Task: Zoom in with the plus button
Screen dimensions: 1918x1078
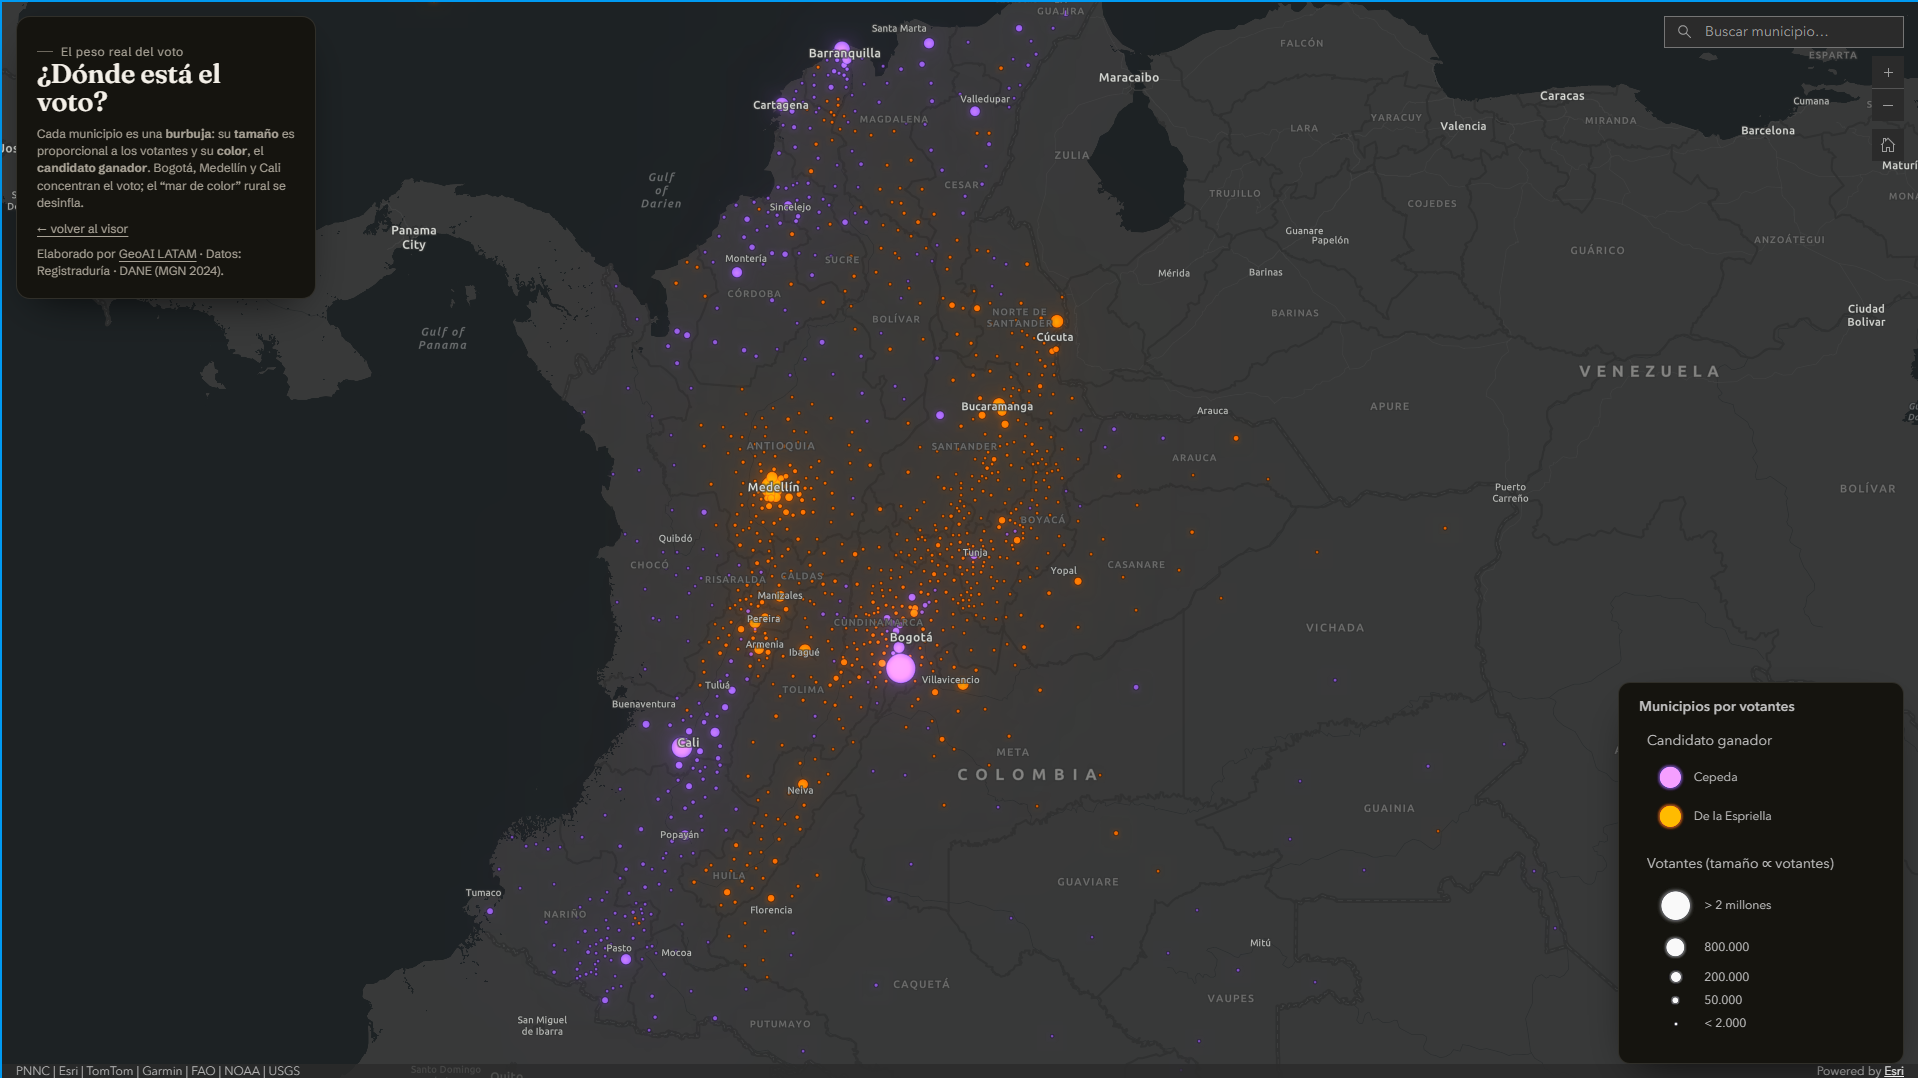Action: (x=1888, y=73)
